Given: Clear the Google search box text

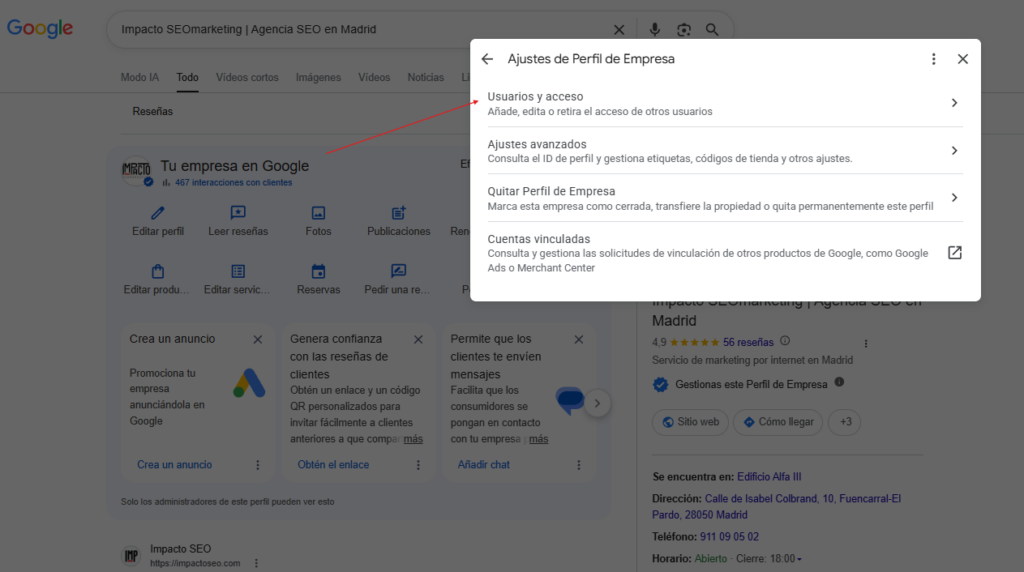Looking at the screenshot, I should (x=619, y=29).
